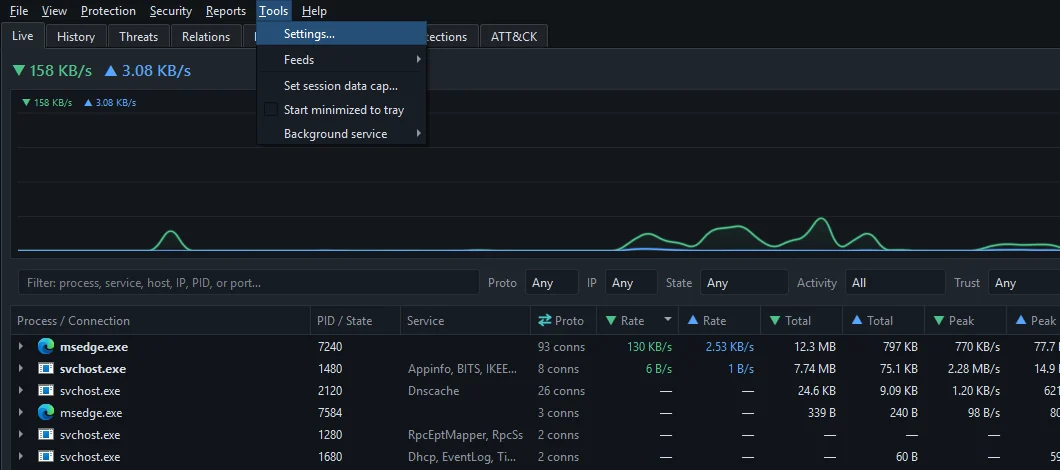Click the Dnscache service cell
The height and width of the screenshot is (470, 1060).
click(x=433, y=391)
